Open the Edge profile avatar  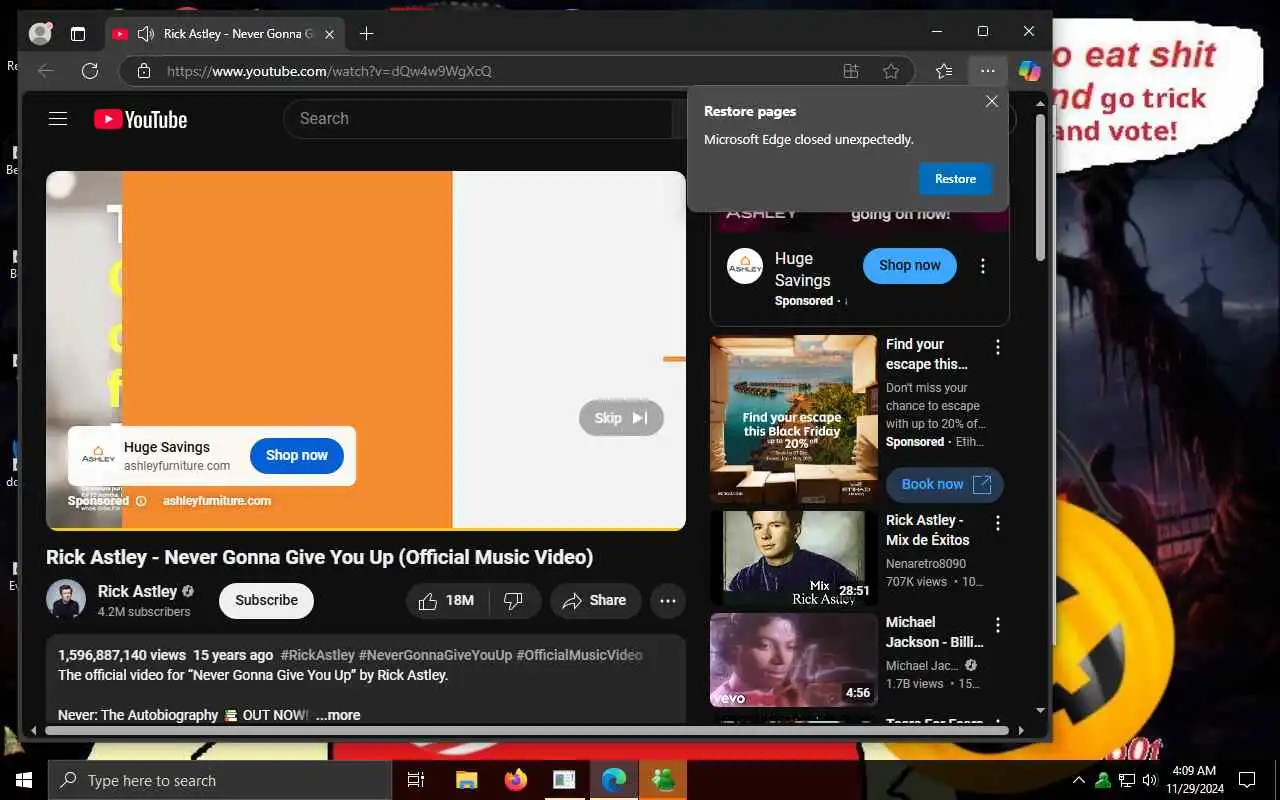tap(41, 33)
